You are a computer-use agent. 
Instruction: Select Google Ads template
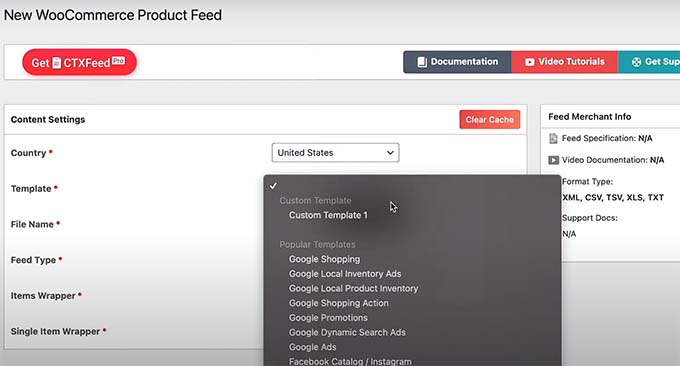click(313, 347)
